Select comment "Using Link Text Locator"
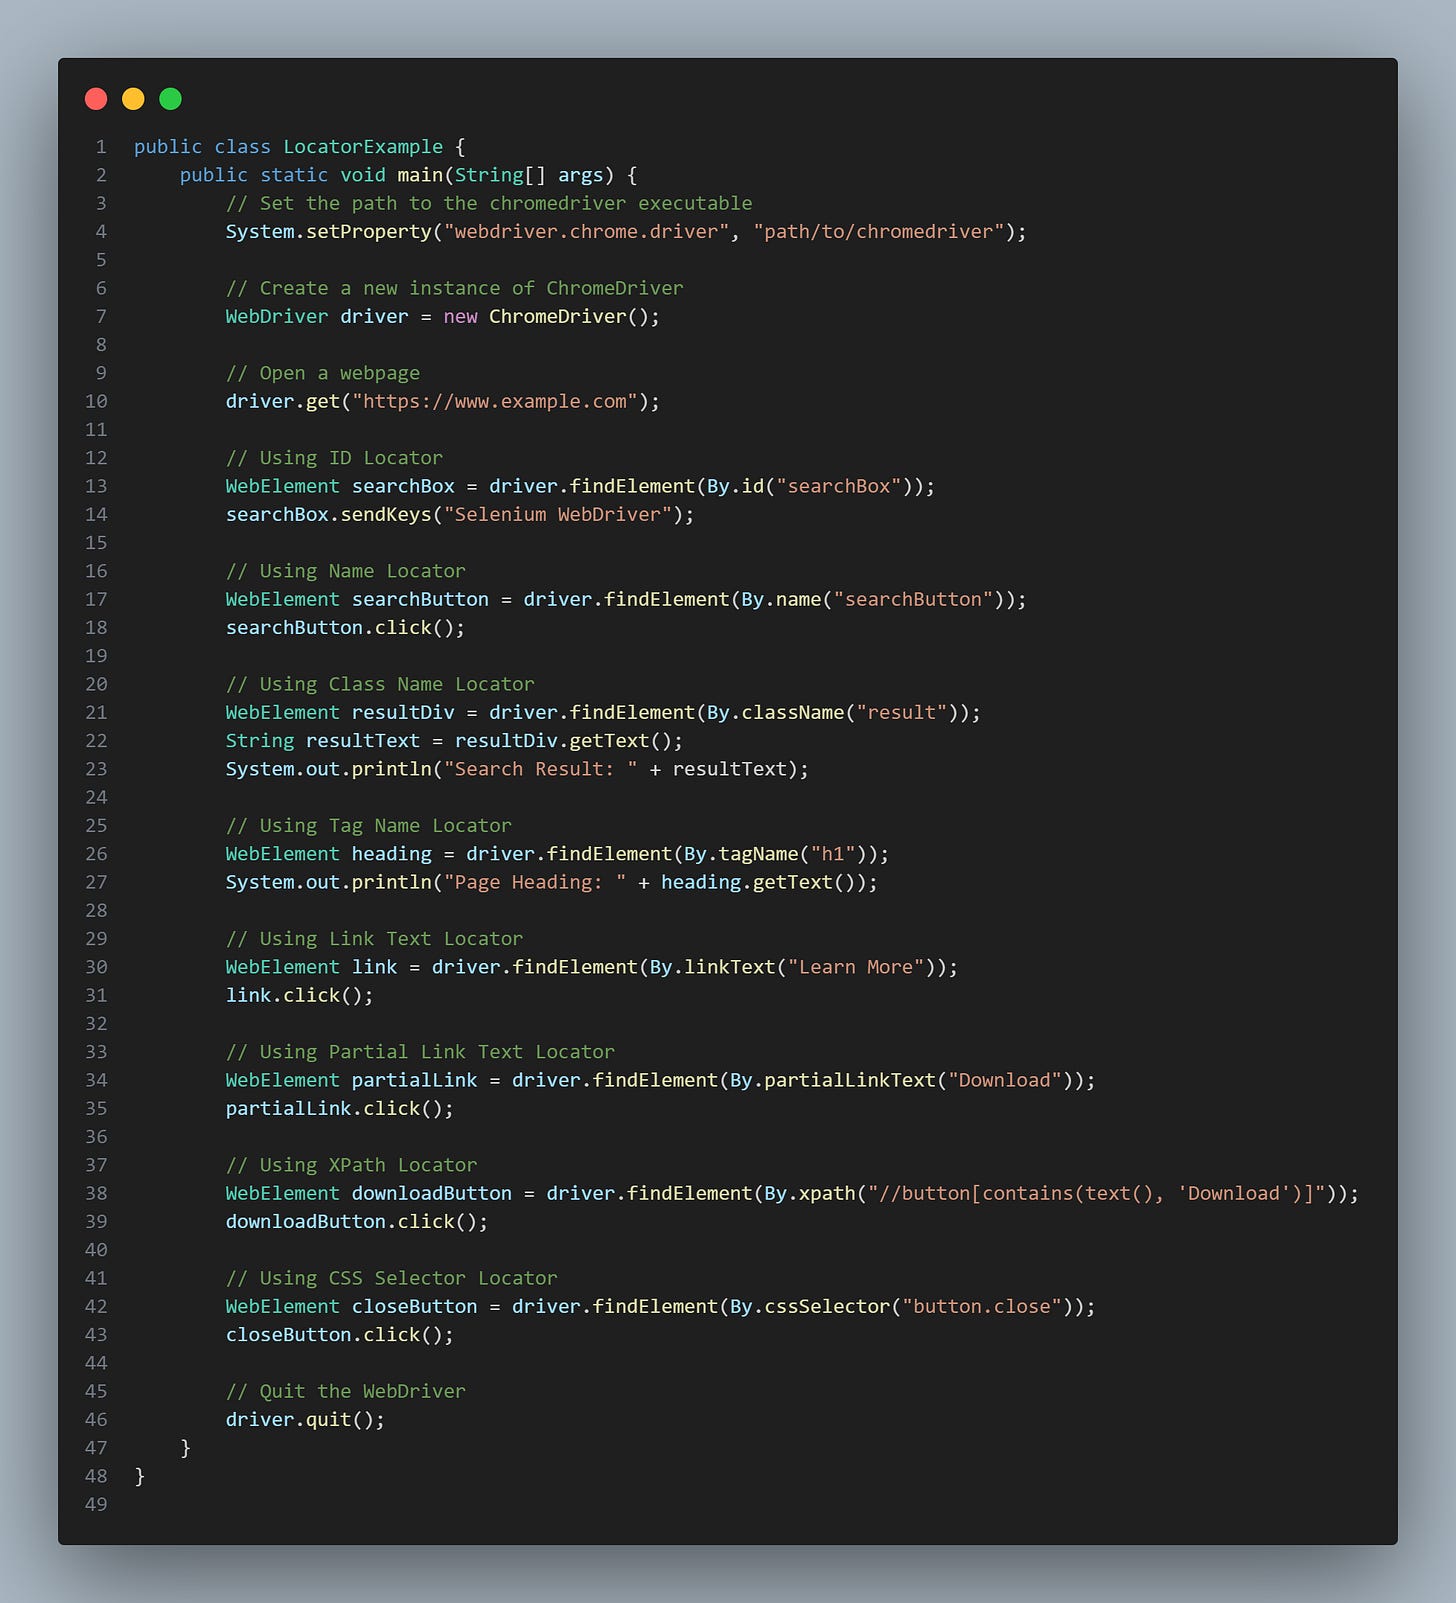Viewport: 1456px width, 1603px height. (374, 939)
